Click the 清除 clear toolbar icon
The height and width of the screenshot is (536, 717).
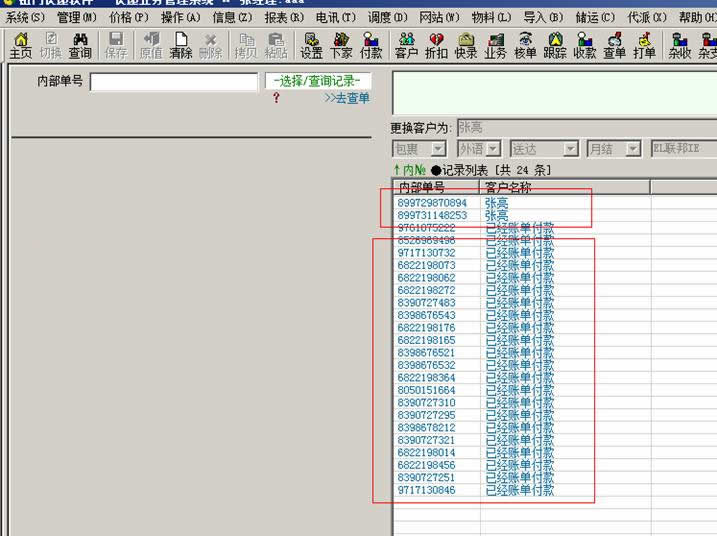click(180, 45)
